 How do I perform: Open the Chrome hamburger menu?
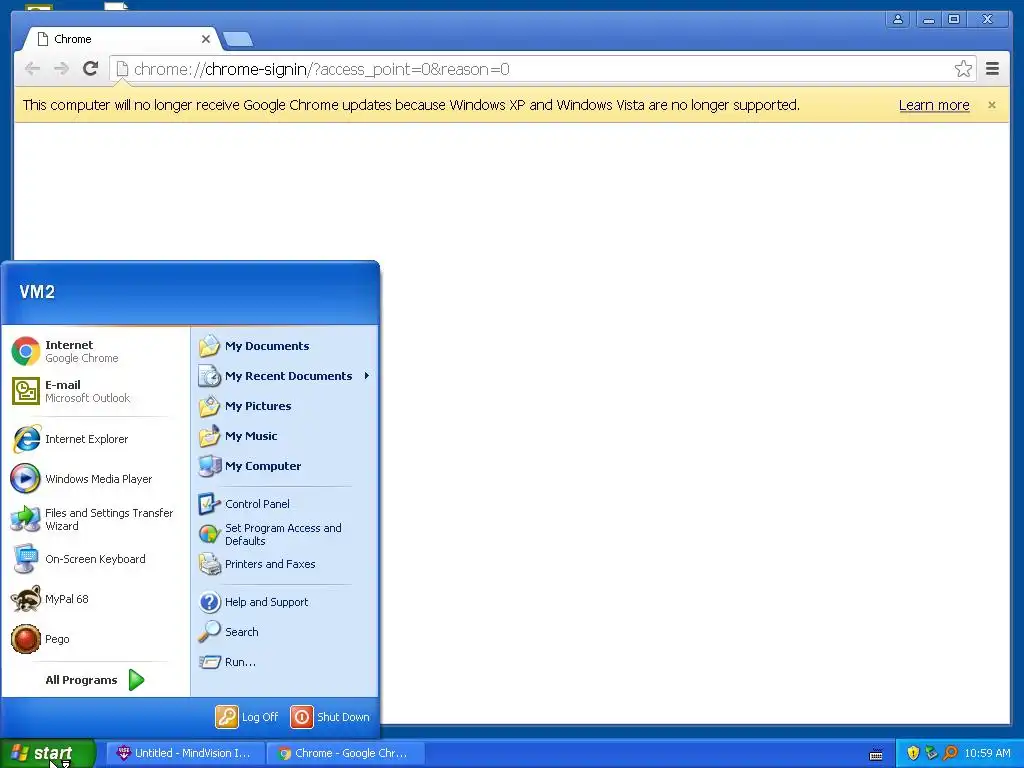pyautogui.click(x=992, y=69)
